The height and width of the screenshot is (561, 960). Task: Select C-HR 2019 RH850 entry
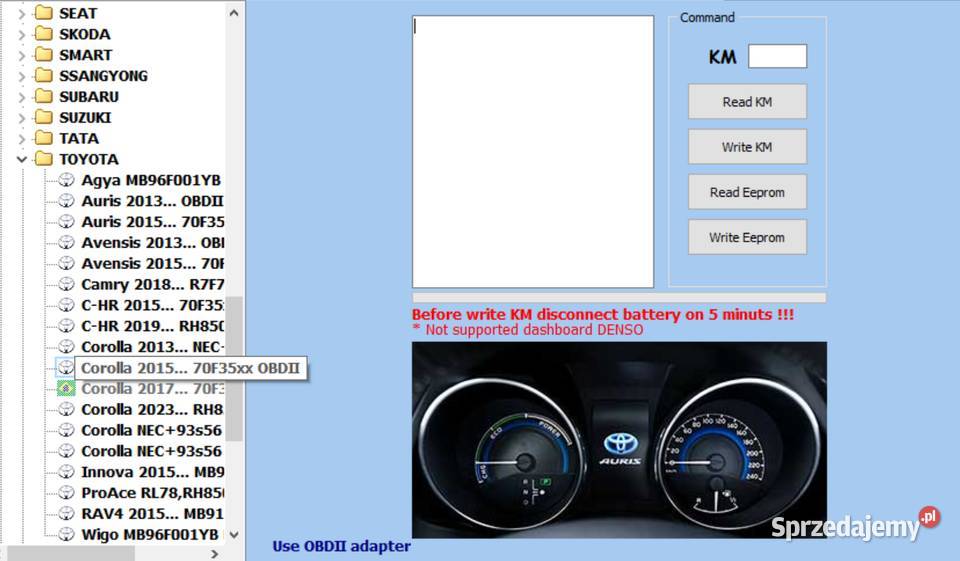click(151, 326)
